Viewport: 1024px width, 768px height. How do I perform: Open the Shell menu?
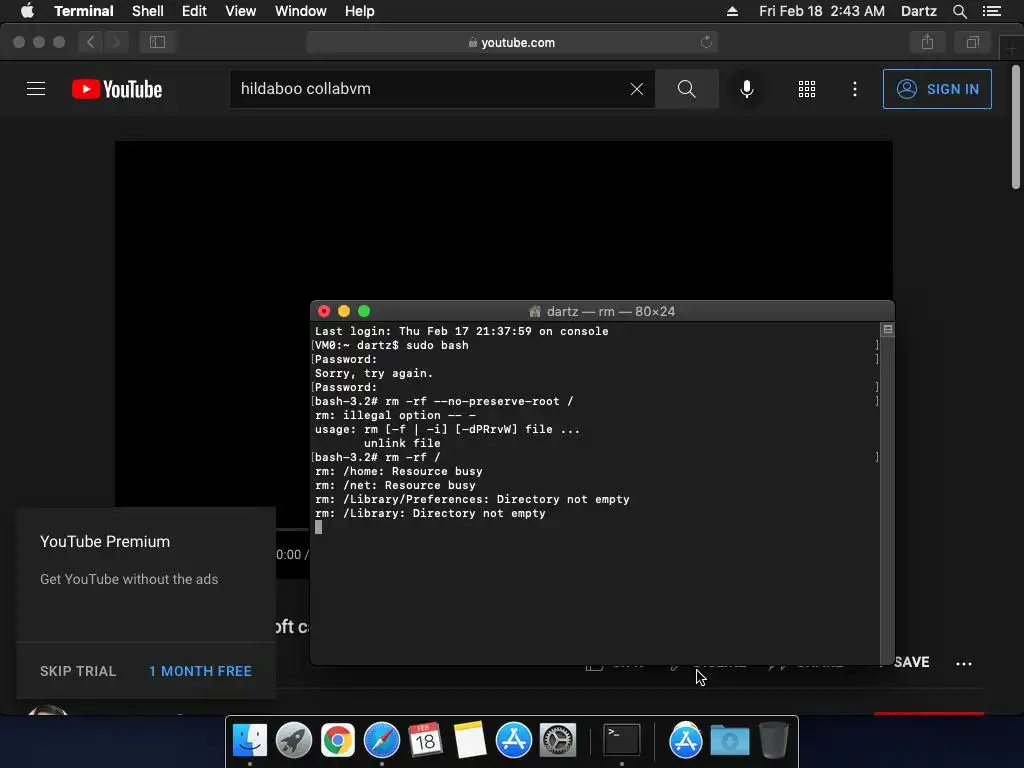[148, 11]
